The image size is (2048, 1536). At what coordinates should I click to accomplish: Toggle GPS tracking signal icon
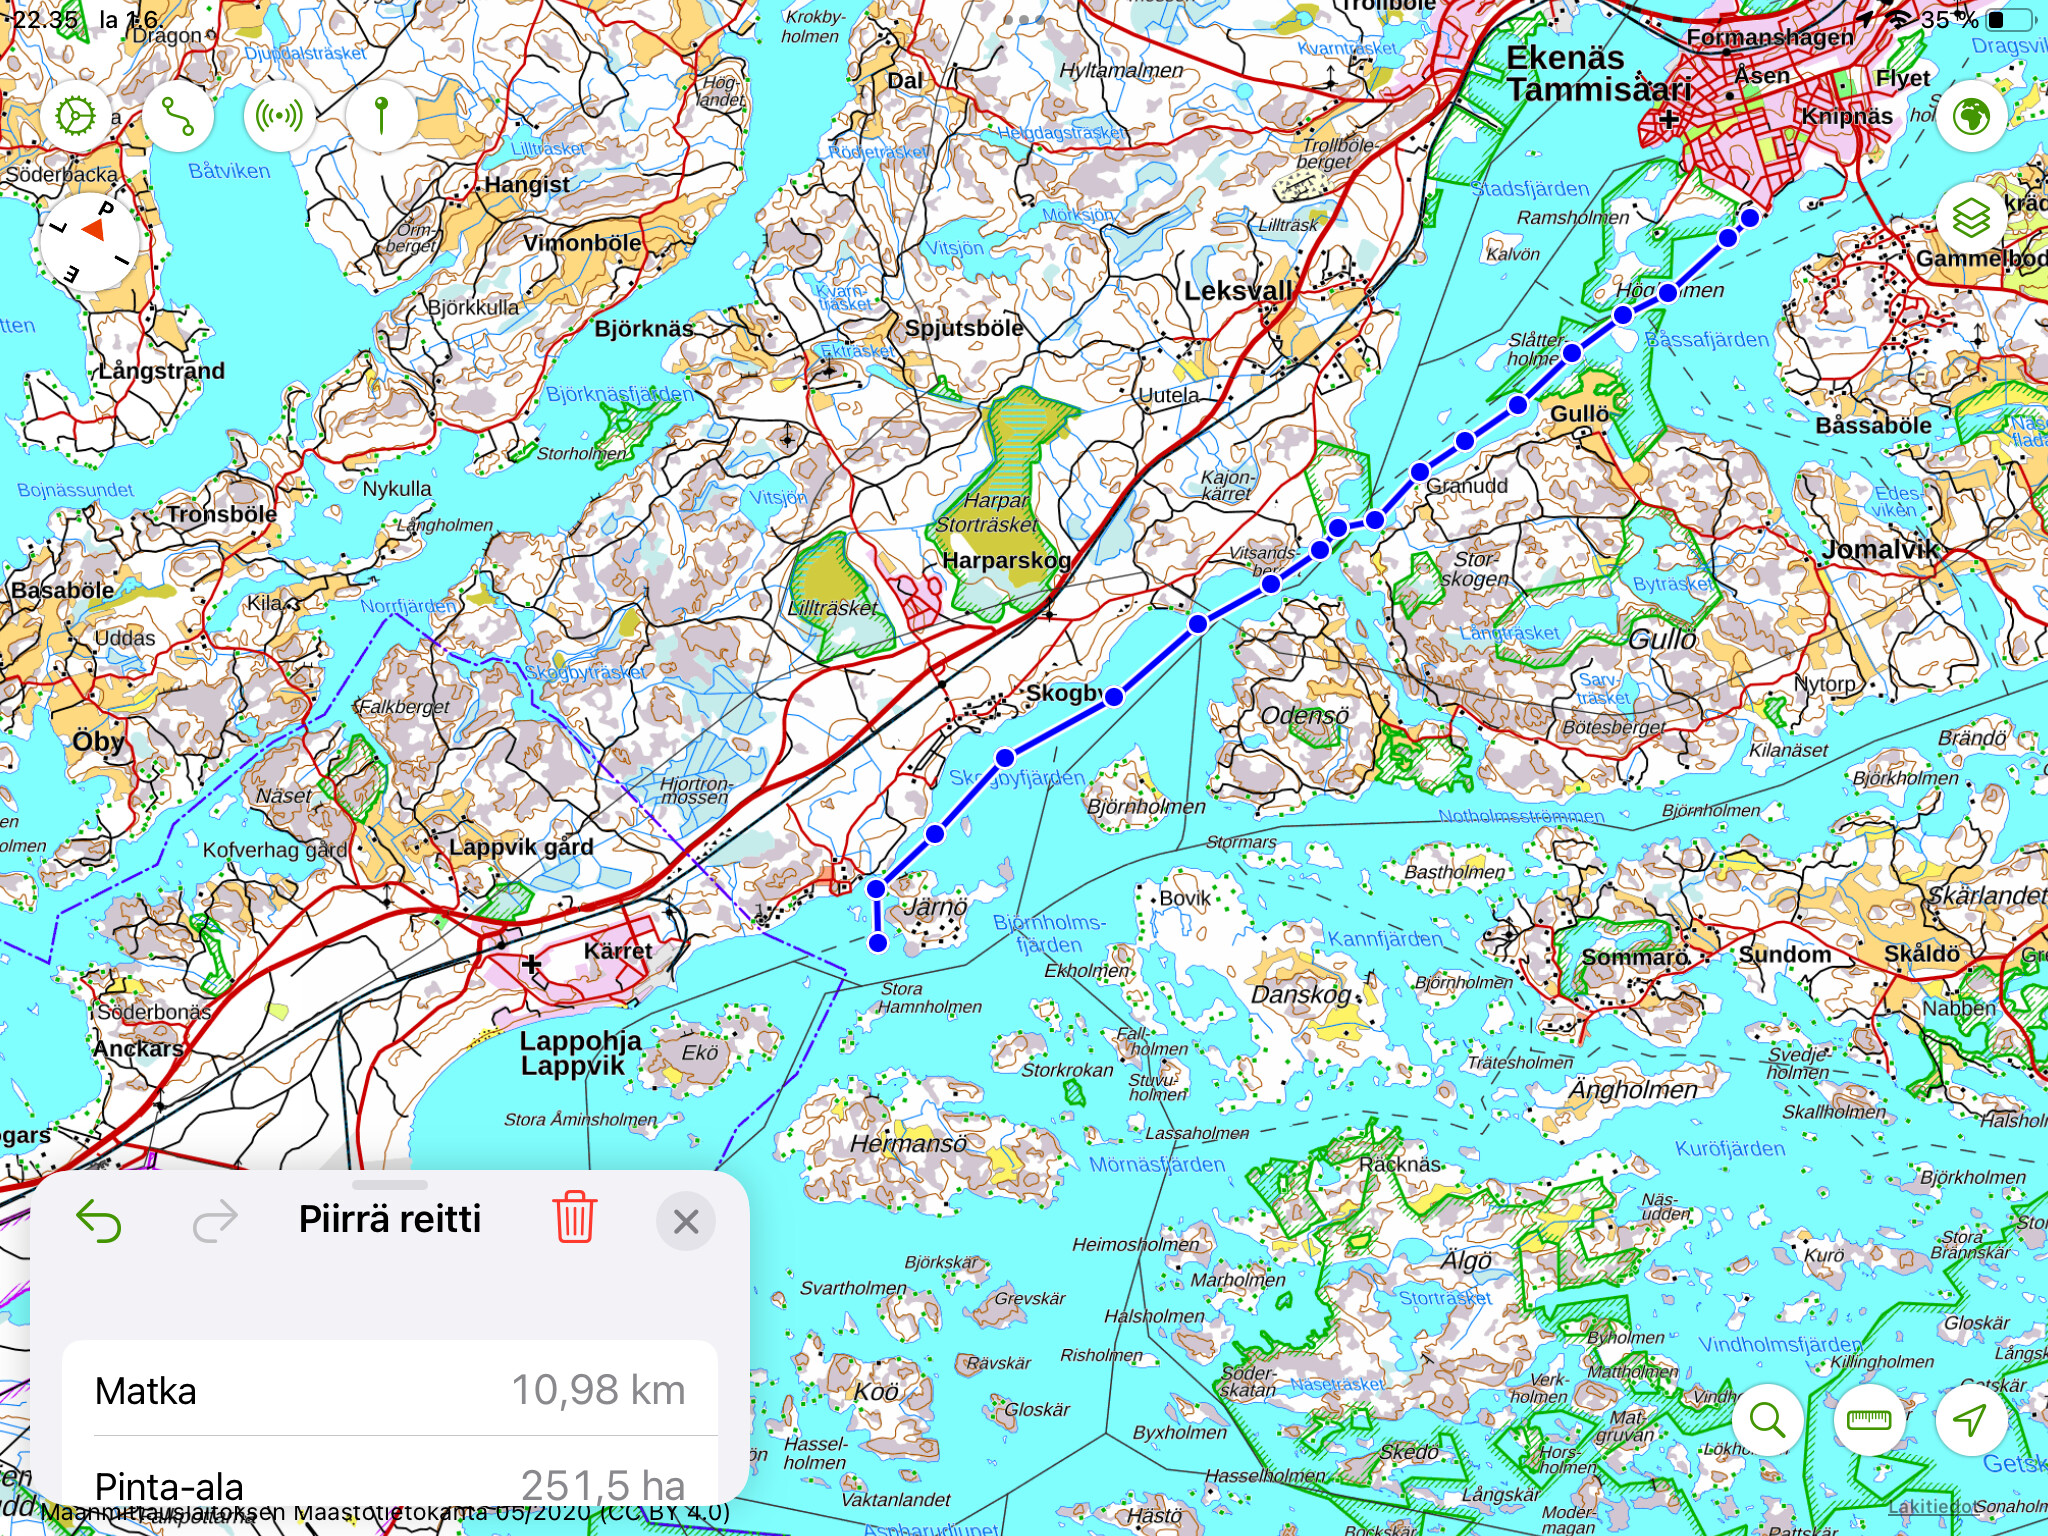coord(279,117)
